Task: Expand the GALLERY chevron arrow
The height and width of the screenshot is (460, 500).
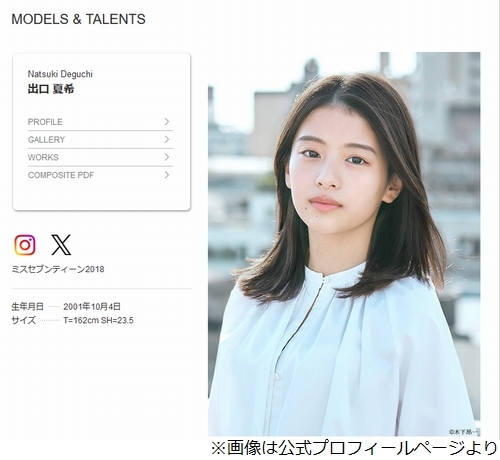Action: click(167, 139)
